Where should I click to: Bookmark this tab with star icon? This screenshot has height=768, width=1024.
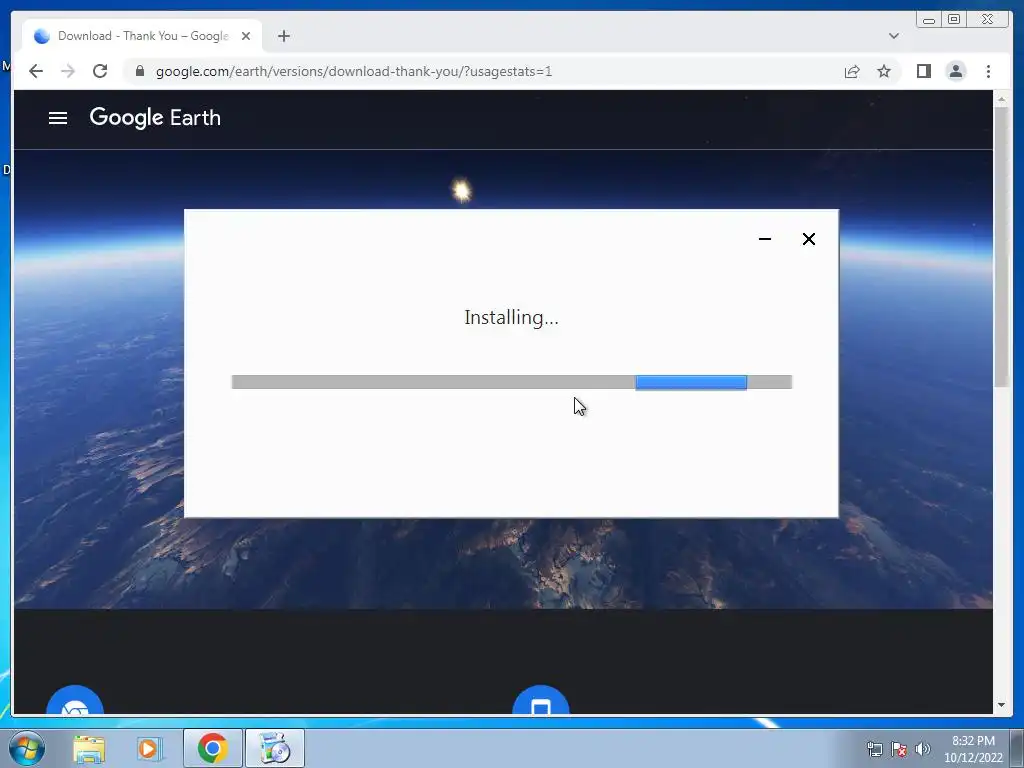(884, 71)
